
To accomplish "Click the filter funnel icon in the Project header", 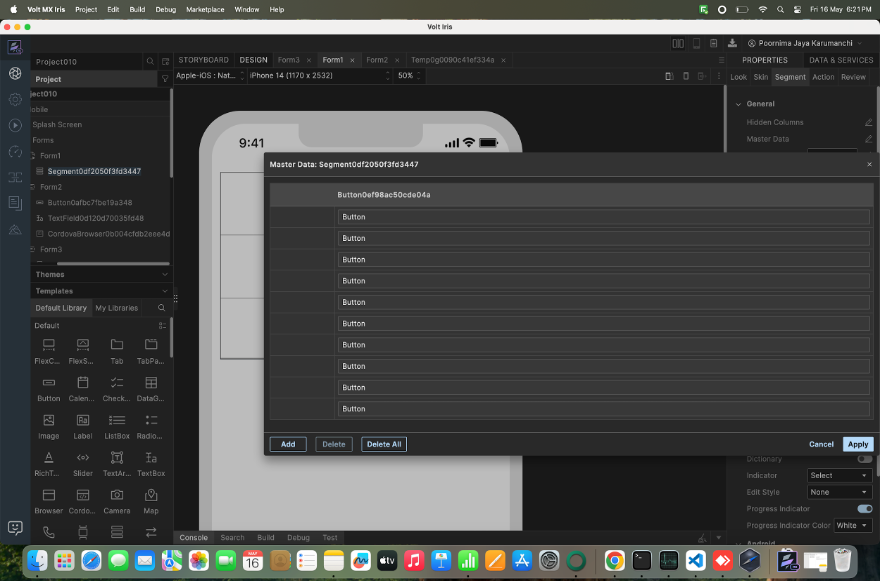I will (x=165, y=79).
